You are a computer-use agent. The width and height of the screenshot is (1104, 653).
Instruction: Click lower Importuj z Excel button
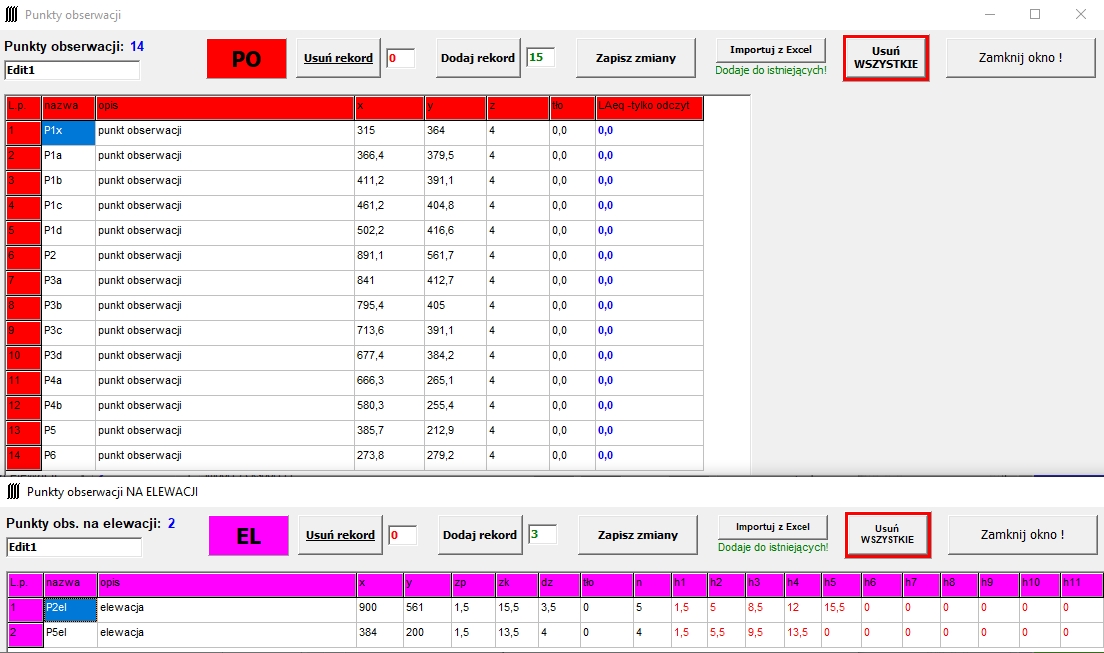point(772,526)
